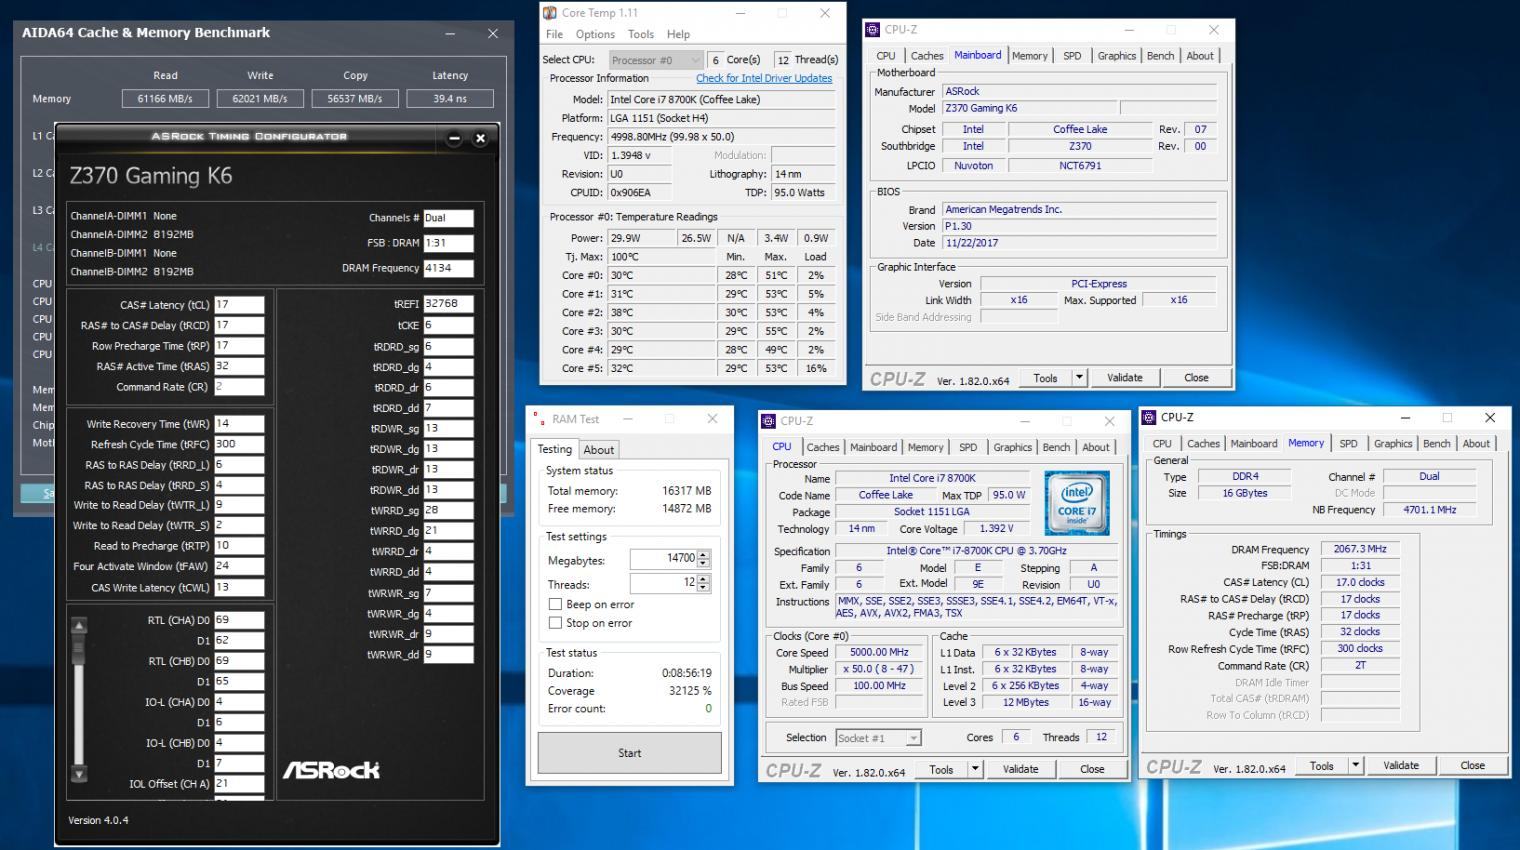Open the Help menu in Core Temp
The width and height of the screenshot is (1520, 850).
point(678,34)
